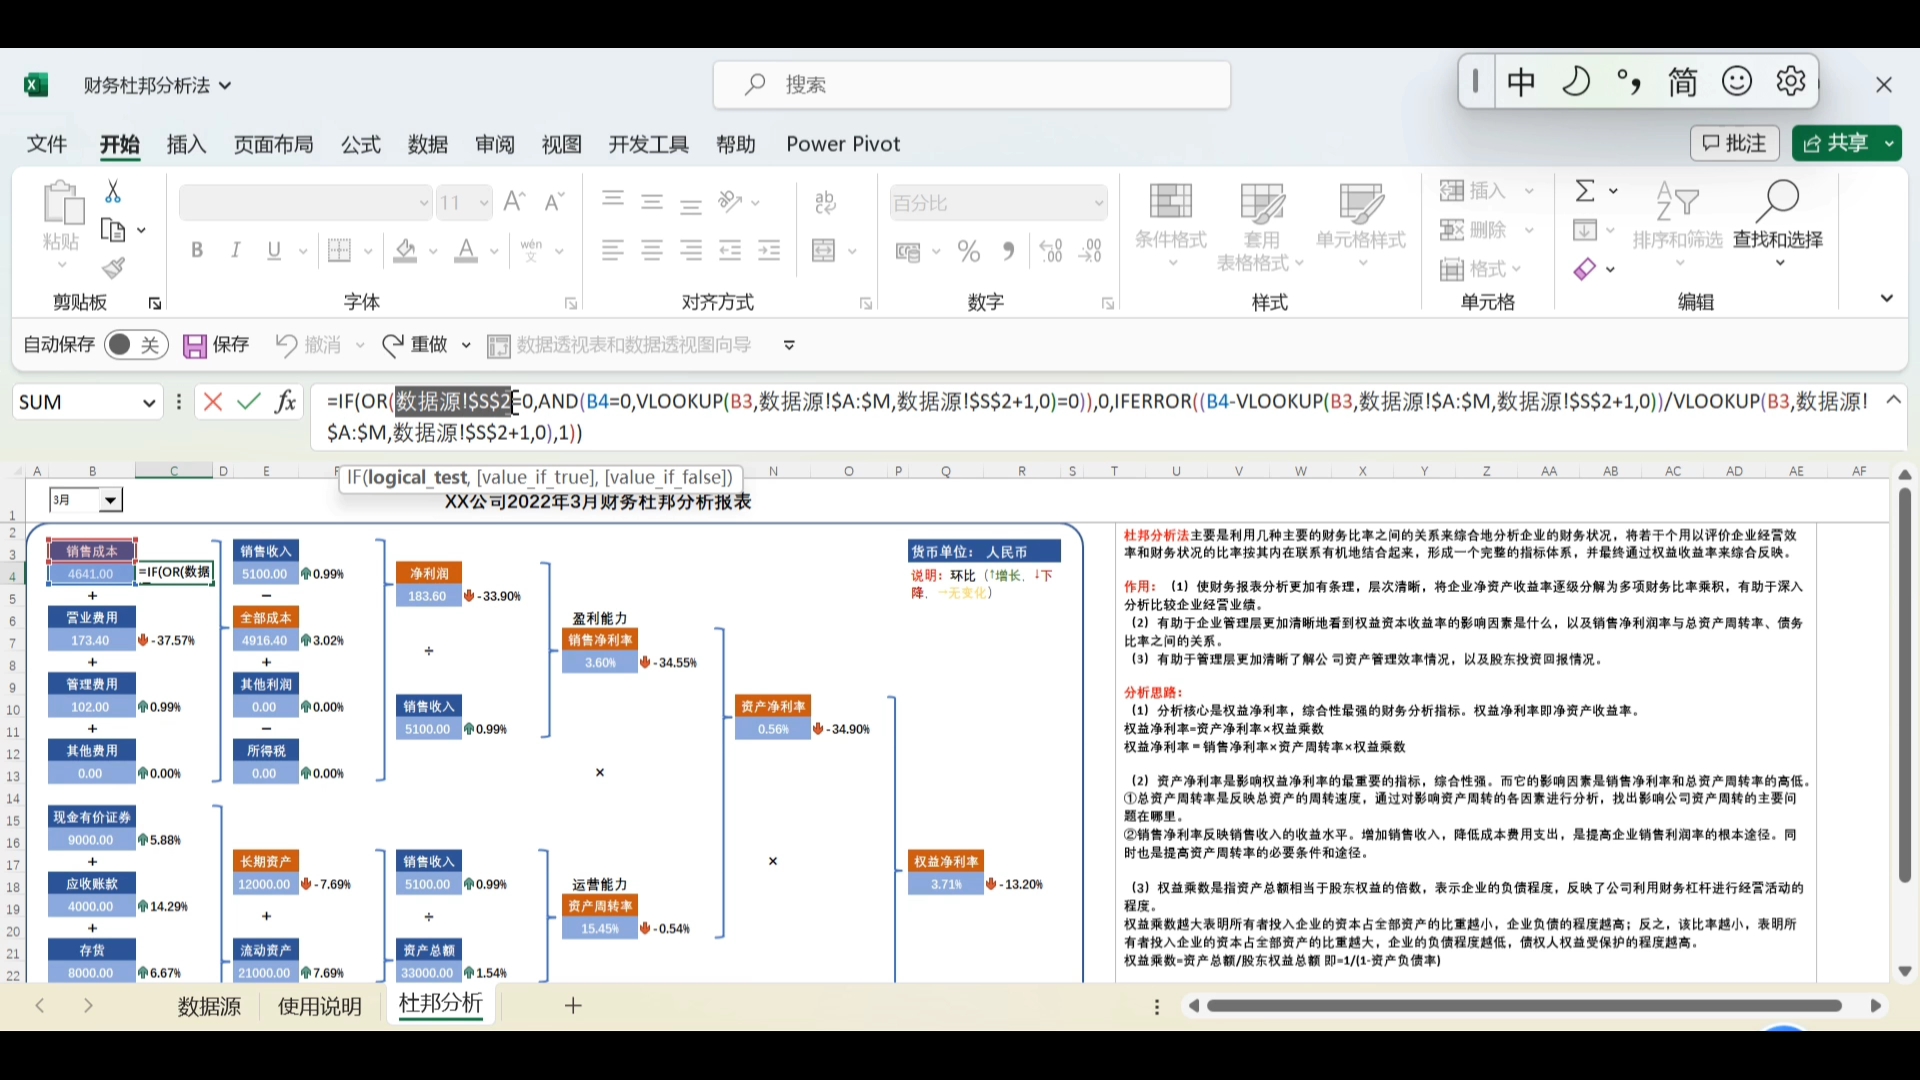Click the 保存 save button
This screenshot has height=1080, width=1920.
point(217,345)
